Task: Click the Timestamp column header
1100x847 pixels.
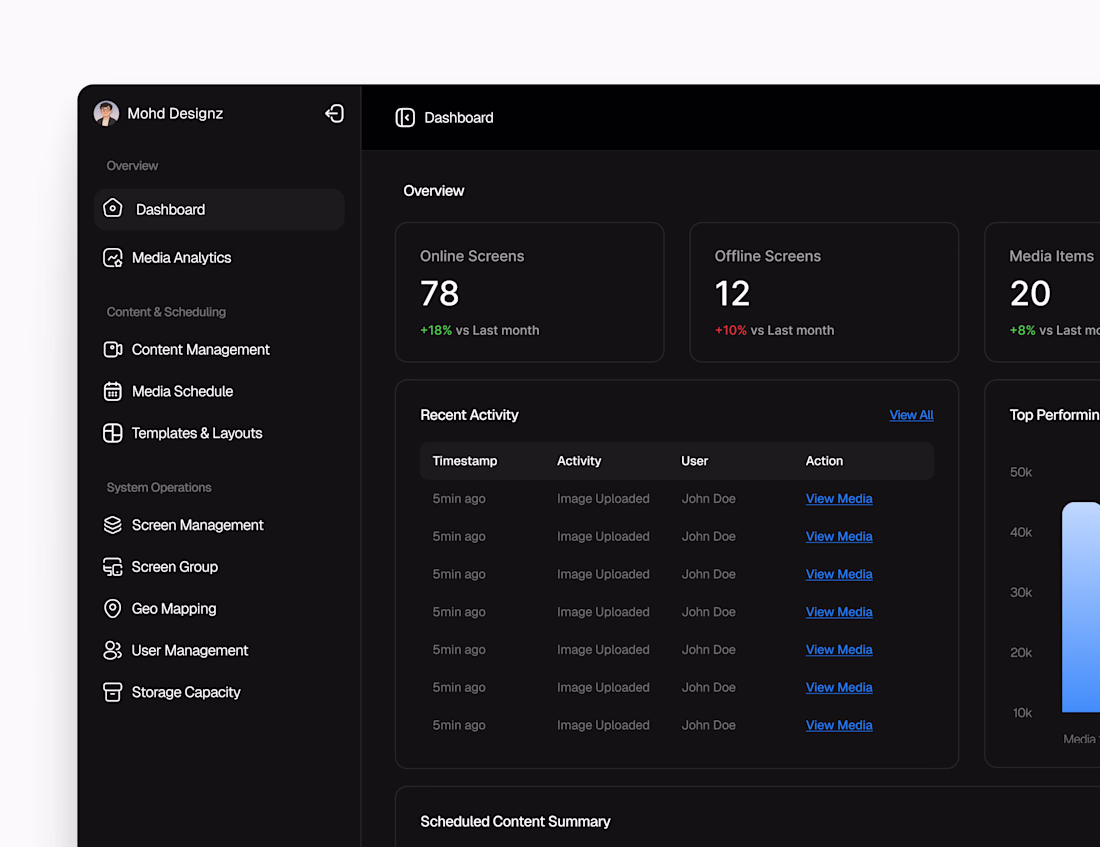Action: click(465, 461)
